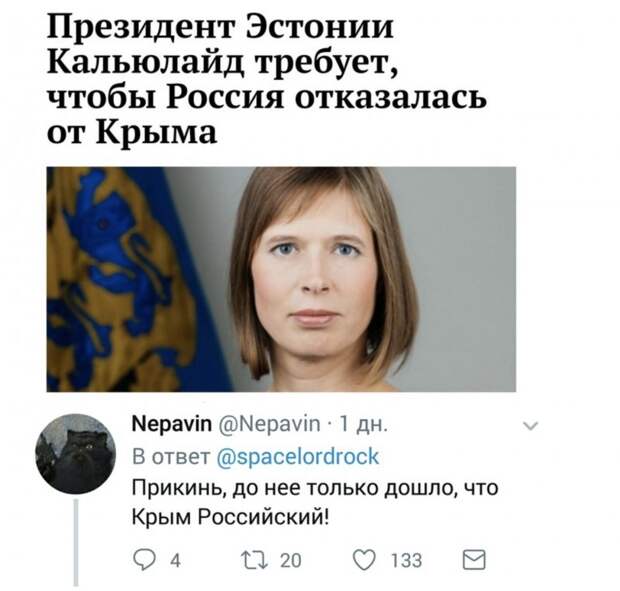Click the 'В ответ' reply label
Screen dimensions: 620x591
pyautogui.click(x=171, y=457)
